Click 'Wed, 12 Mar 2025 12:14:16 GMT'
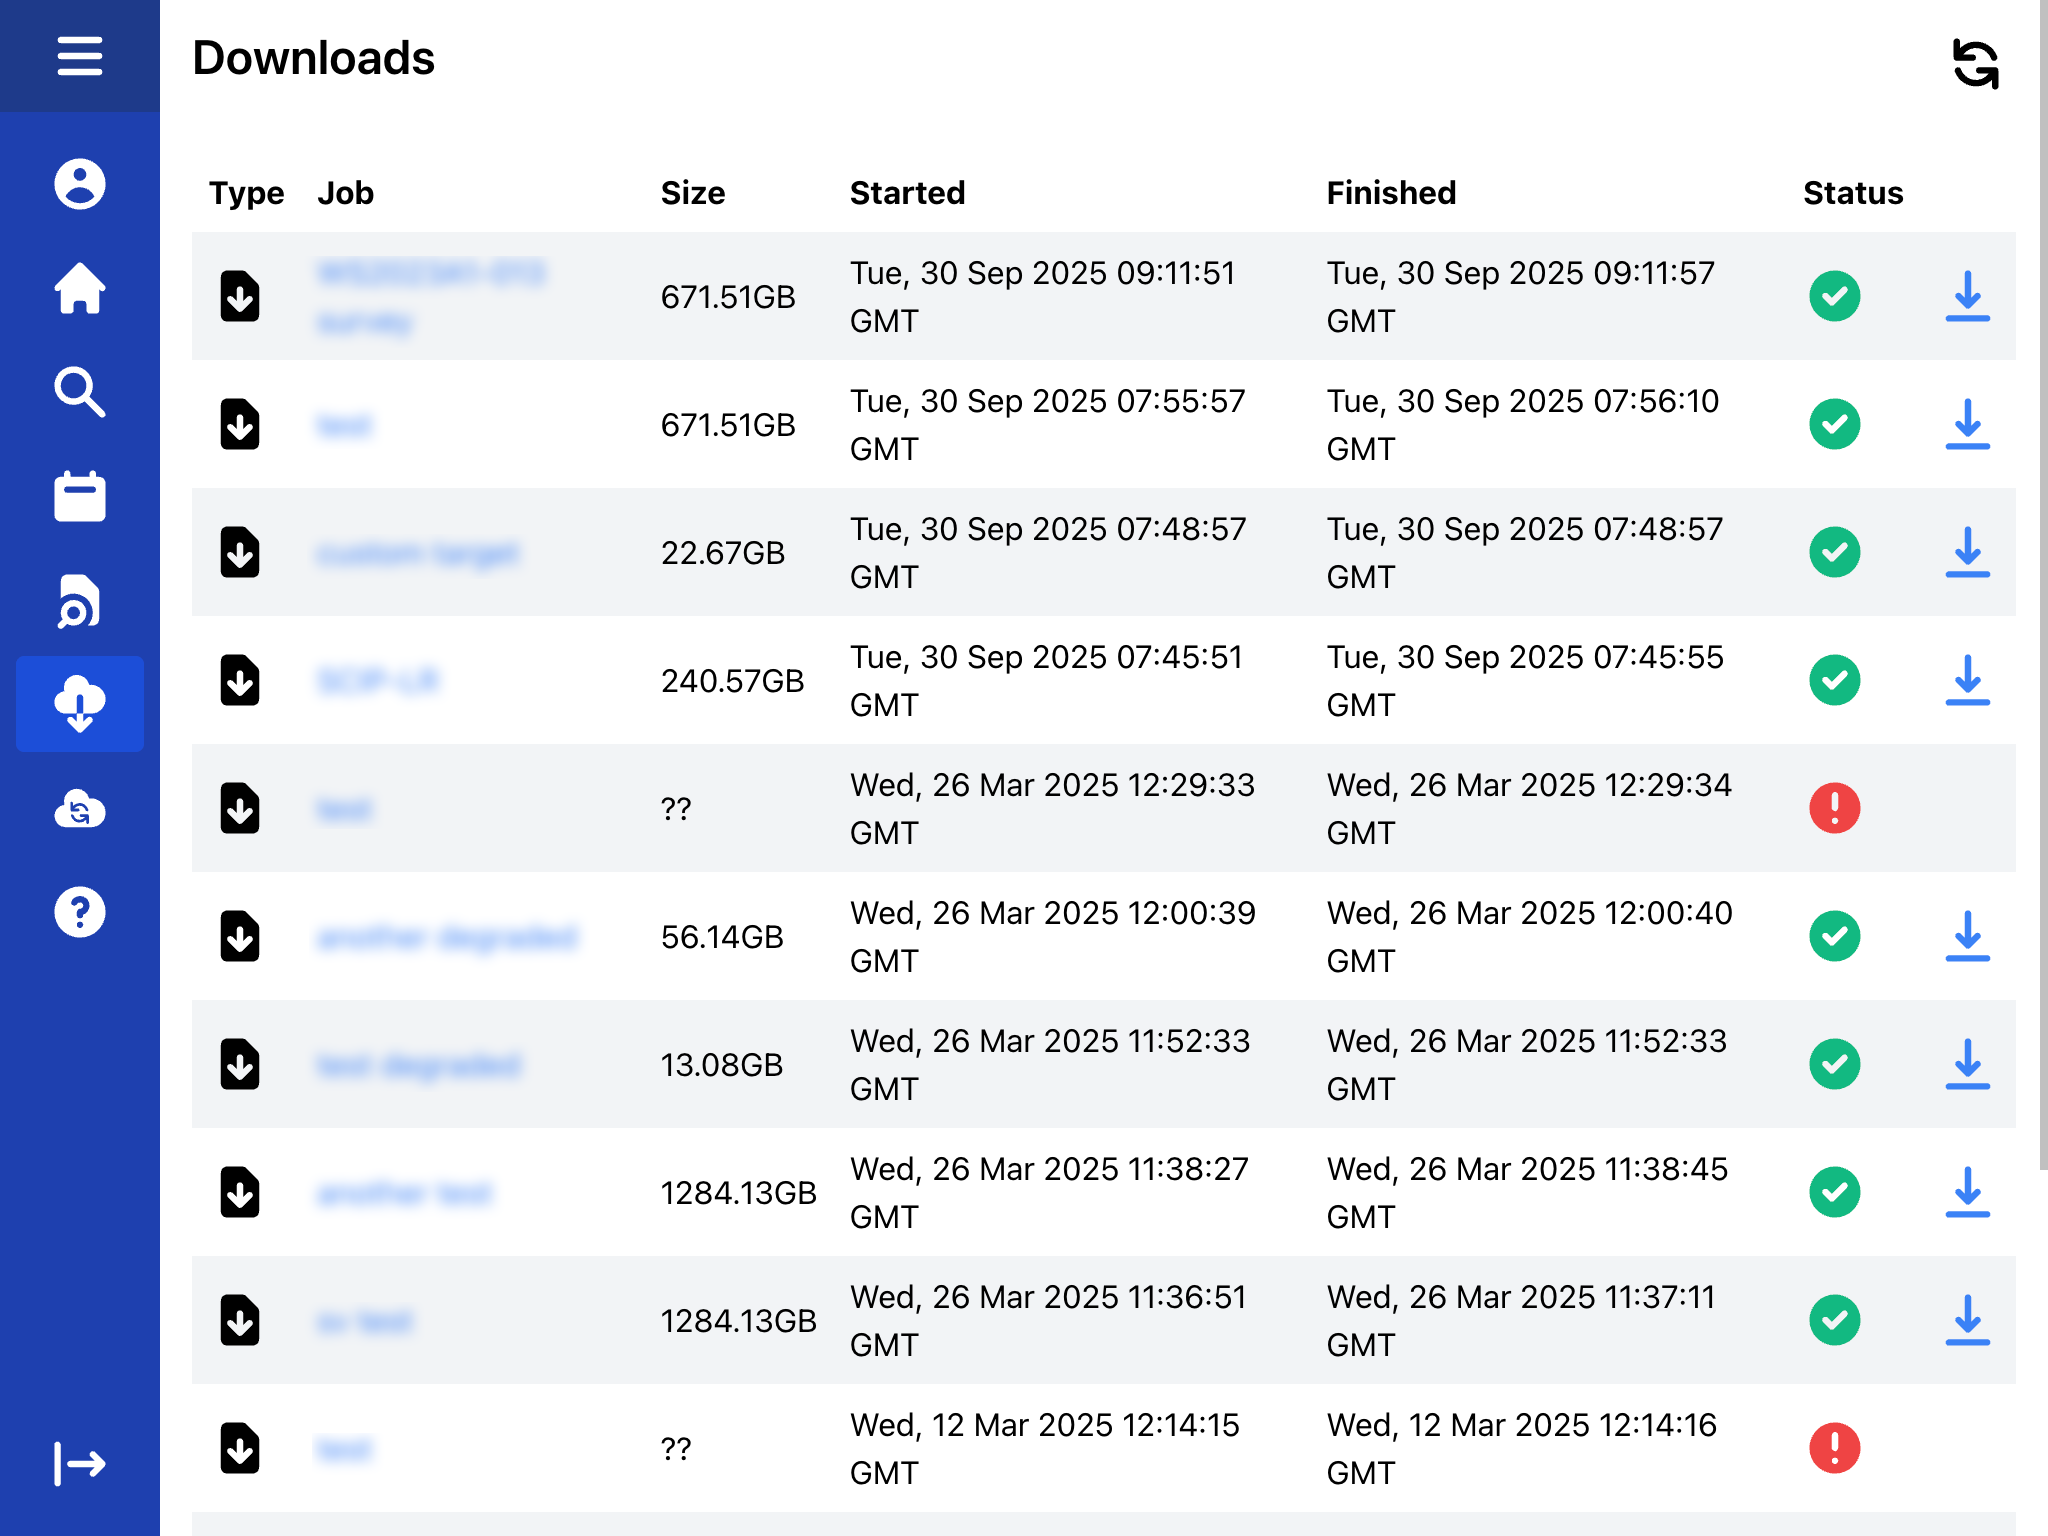Image resolution: width=2048 pixels, height=1536 pixels. tap(1521, 1449)
